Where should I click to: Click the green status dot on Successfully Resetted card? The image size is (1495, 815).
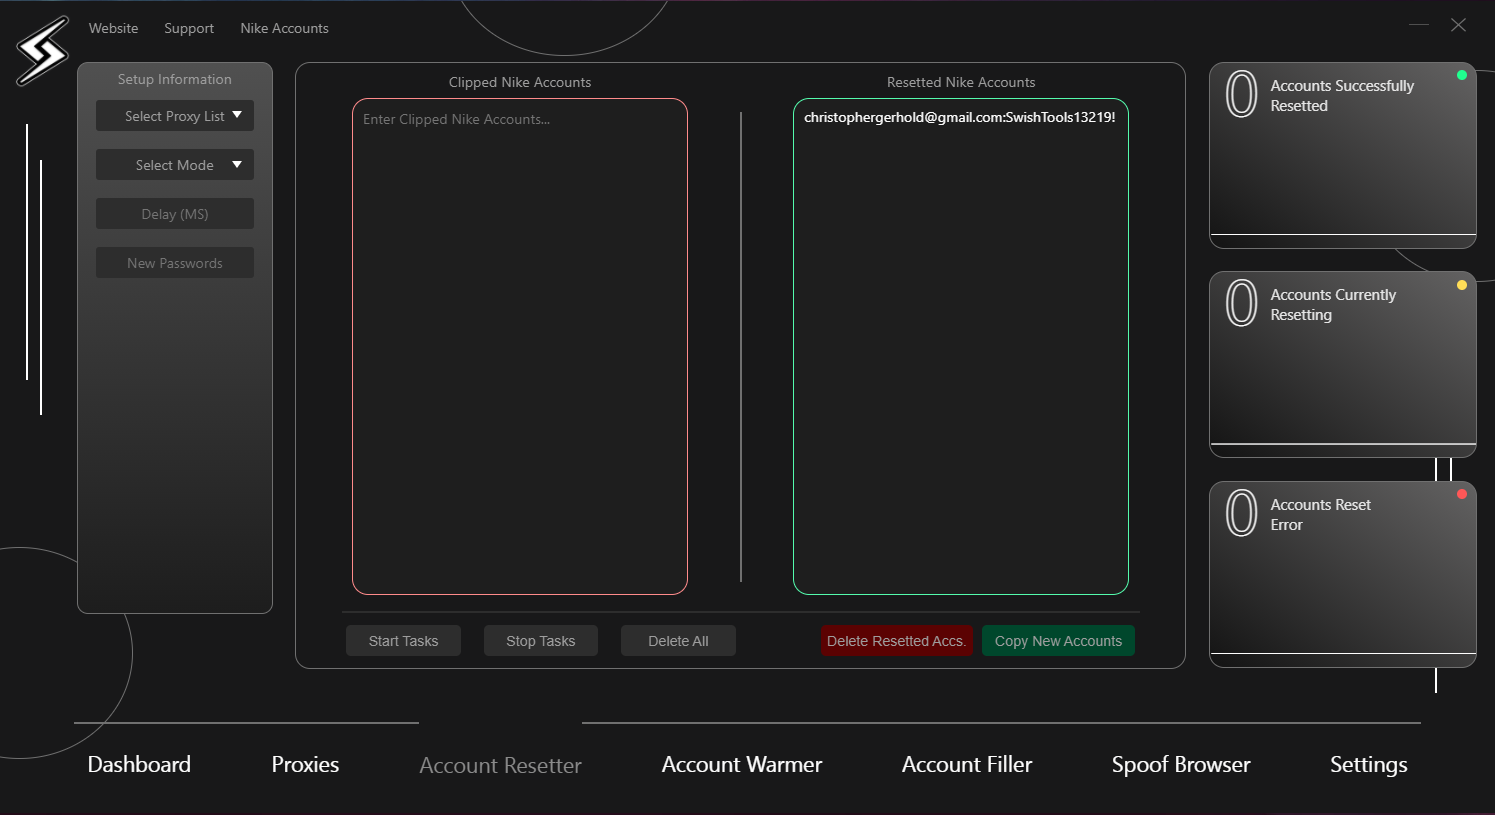1461,75
